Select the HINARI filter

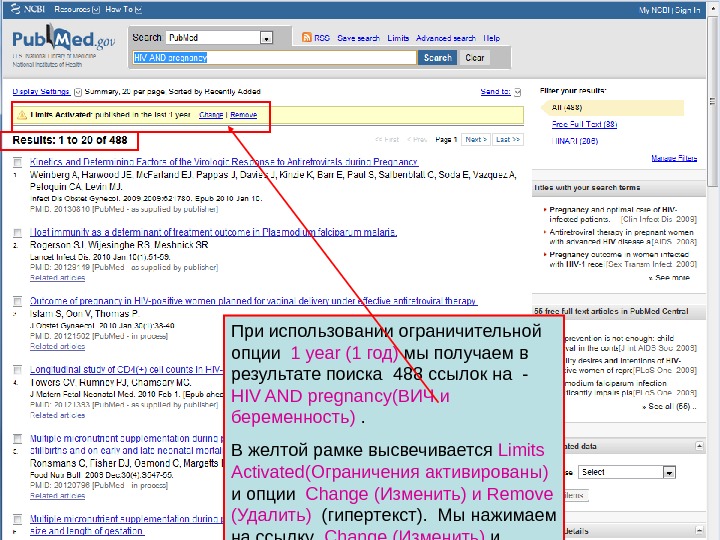click(x=575, y=141)
